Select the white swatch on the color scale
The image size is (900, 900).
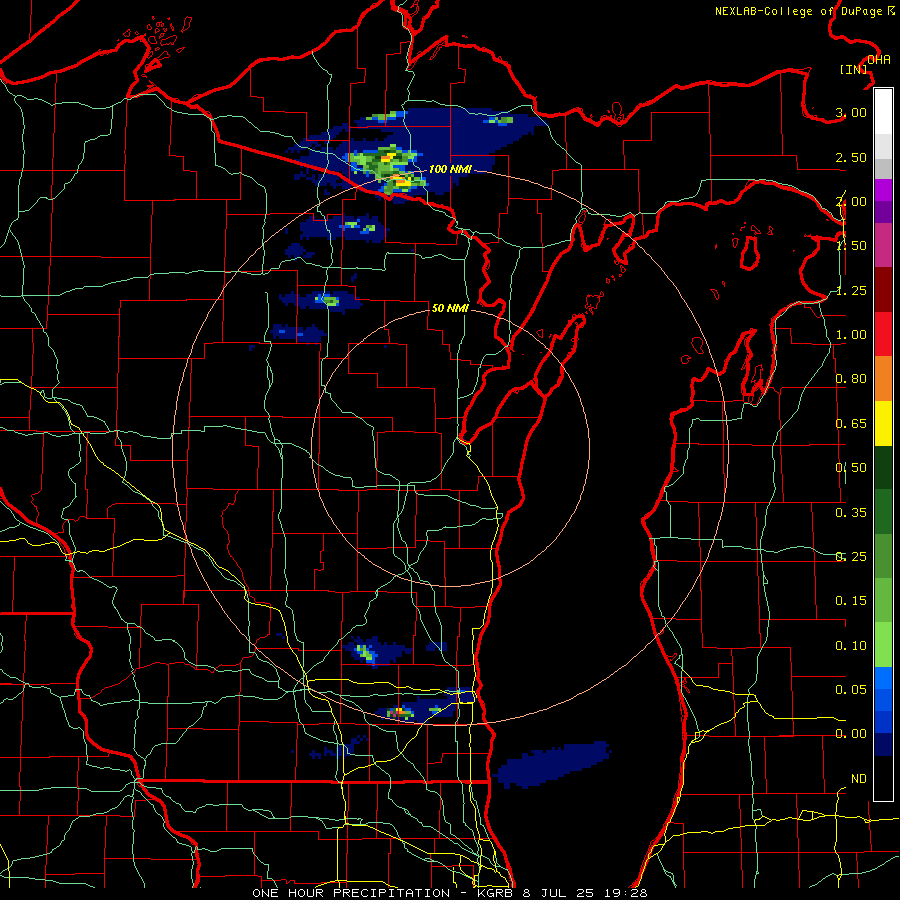tap(883, 111)
